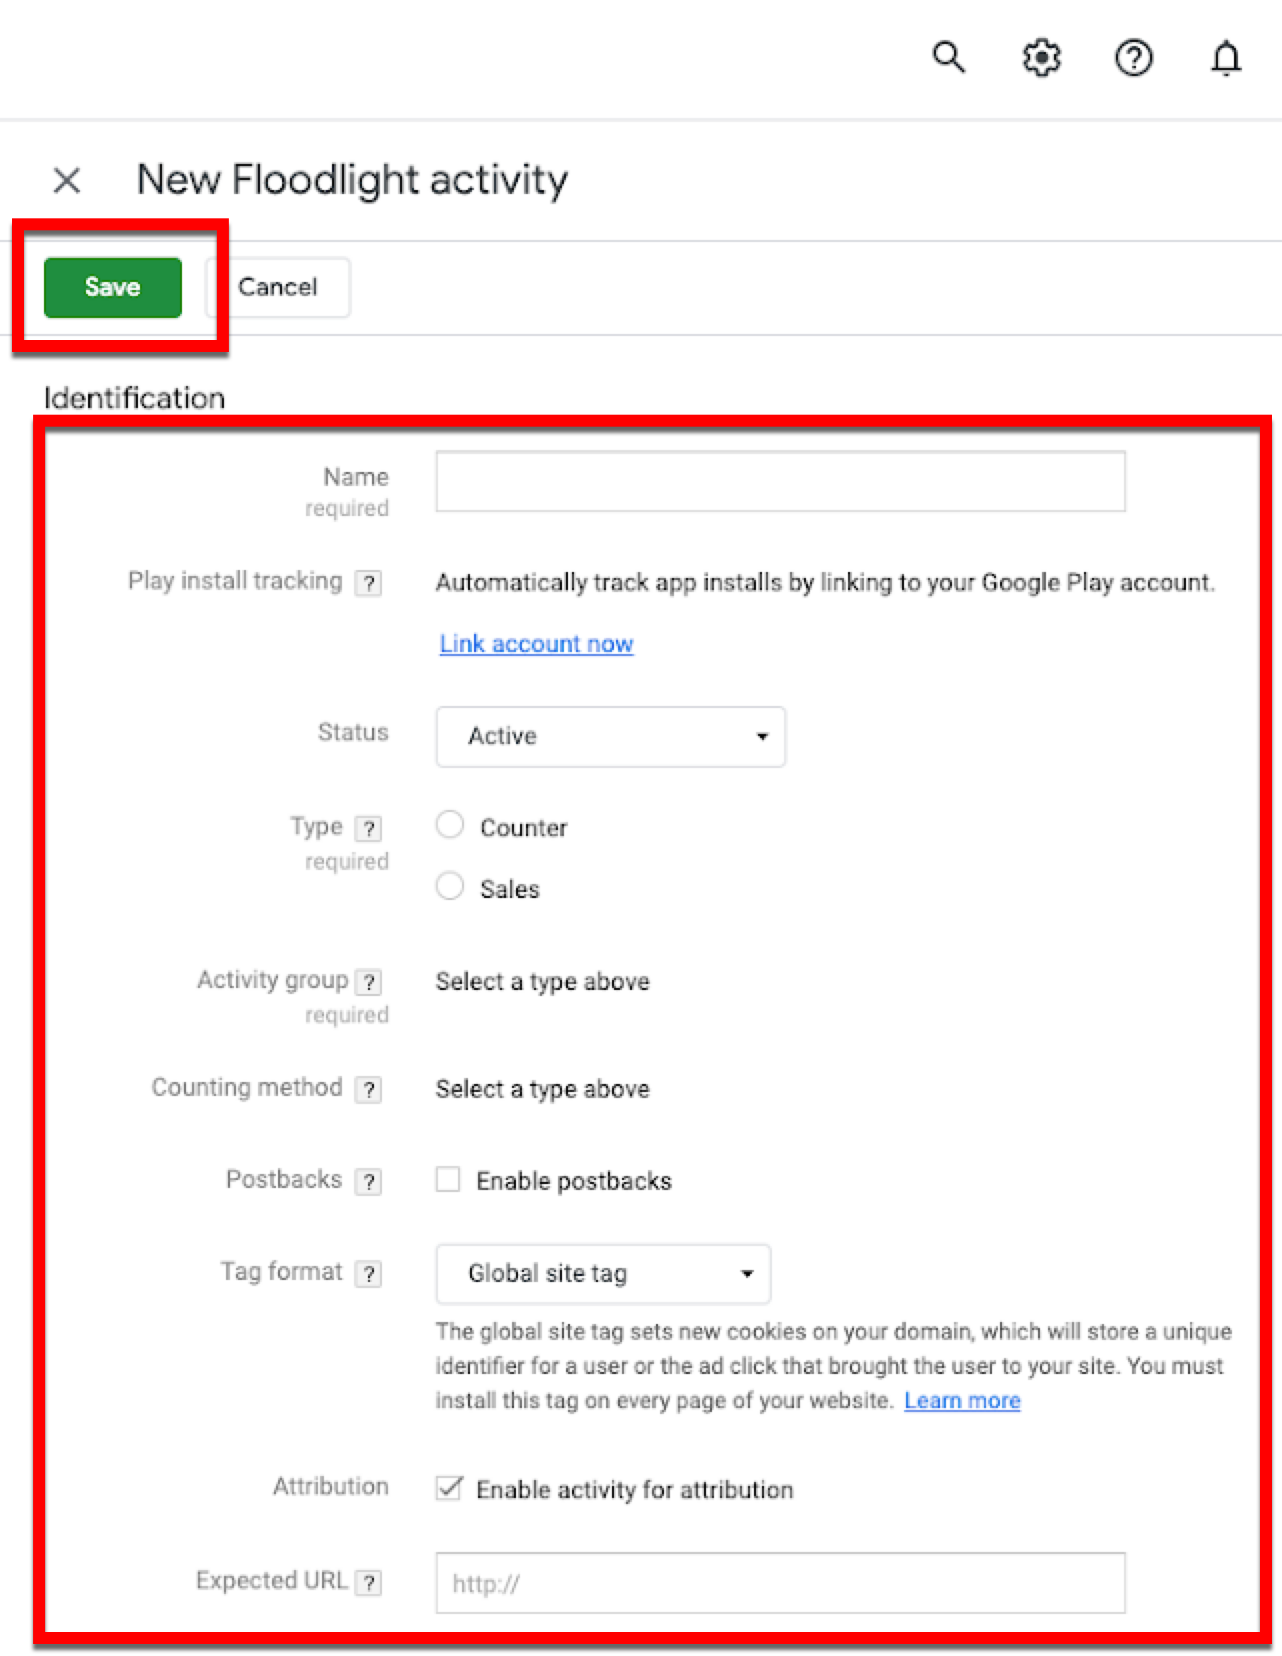The width and height of the screenshot is (1282, 1656).
Task: Open the Global site tag dropdown
Action: tap(603, 1274)
